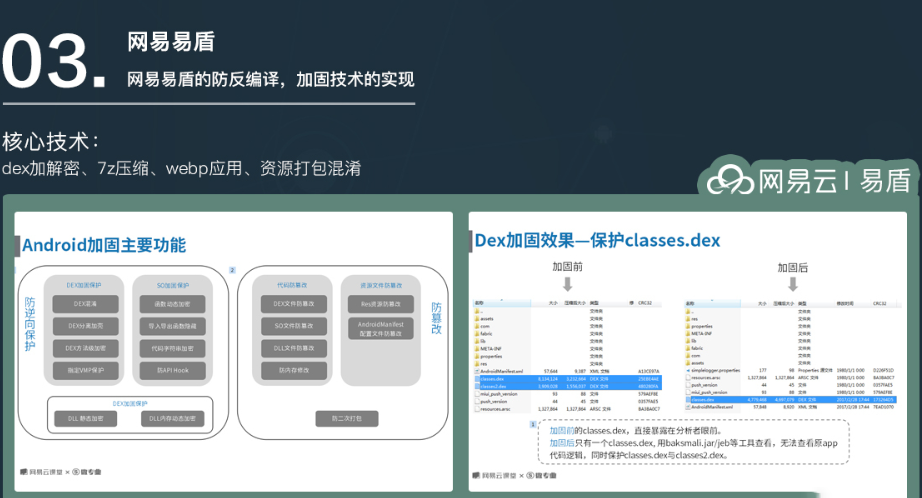Click the DEX分离加壳 box

[86, 326]
